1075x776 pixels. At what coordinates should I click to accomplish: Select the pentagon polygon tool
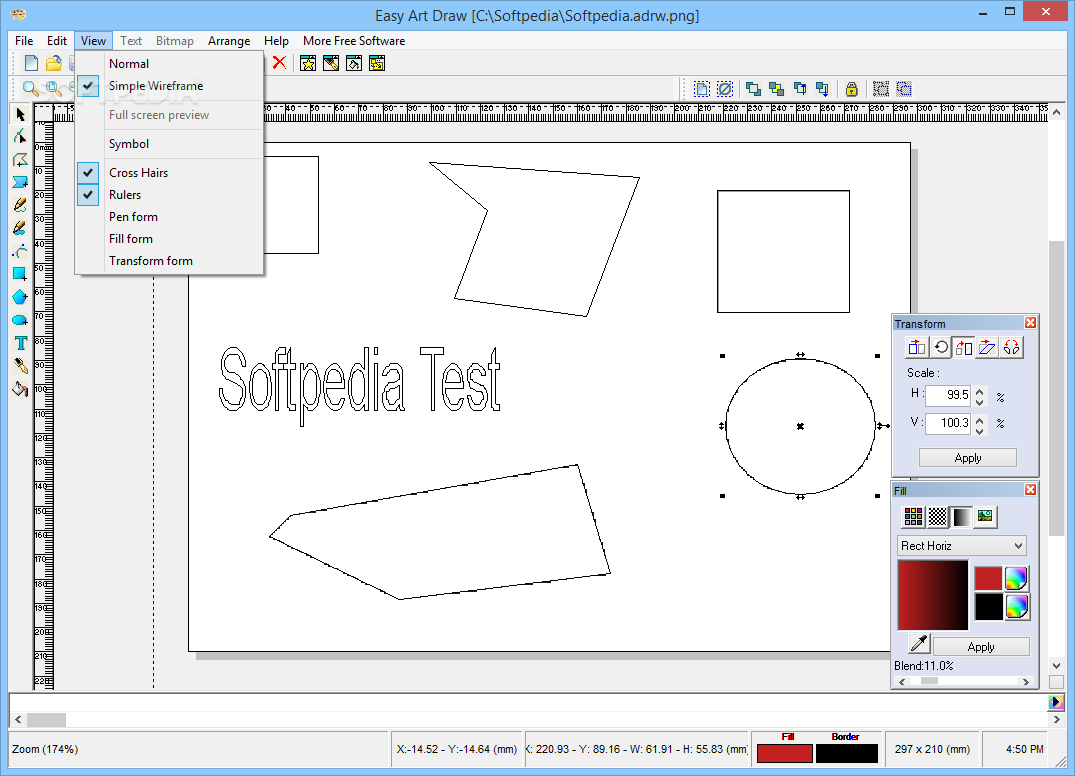click(20, 297)
